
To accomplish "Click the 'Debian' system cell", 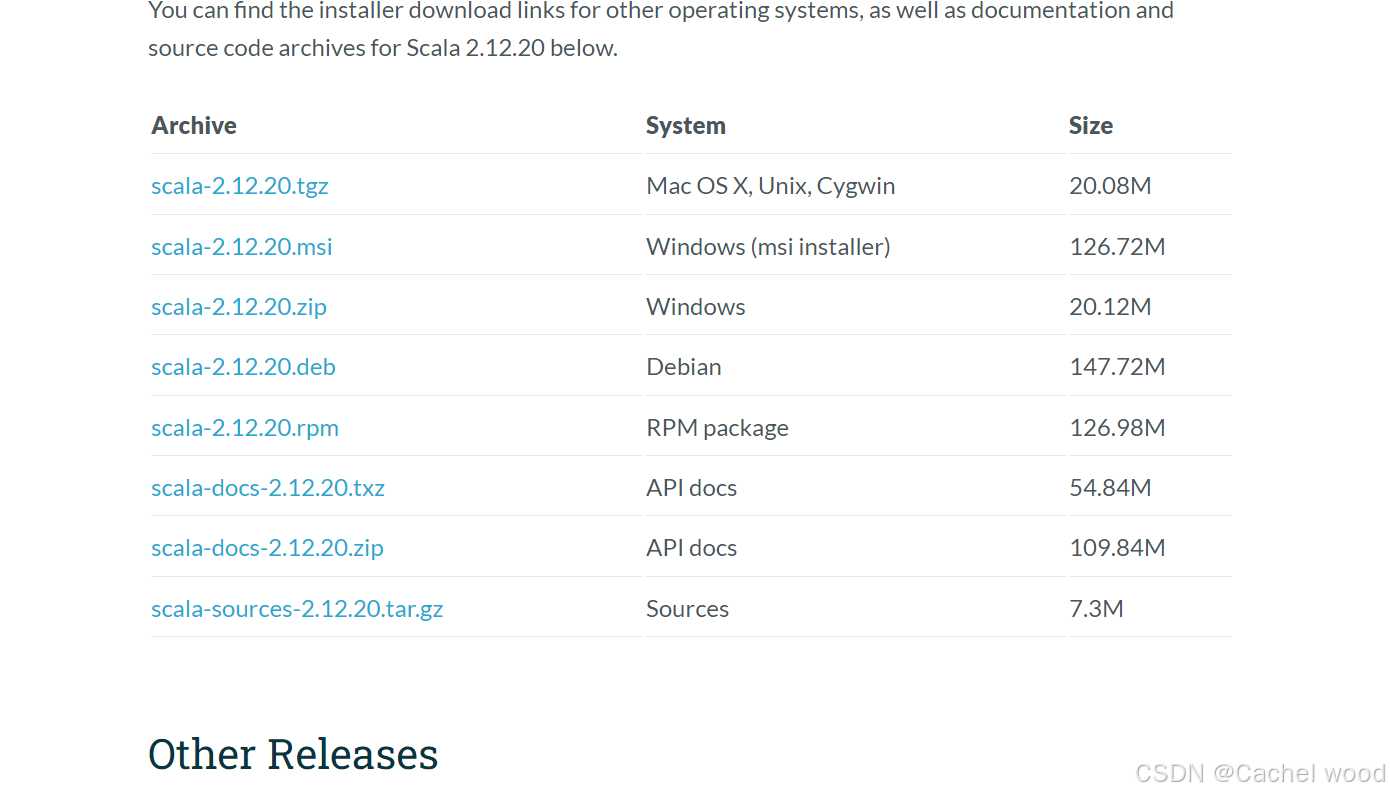I will pyautogui.click(x=684, y=367).
